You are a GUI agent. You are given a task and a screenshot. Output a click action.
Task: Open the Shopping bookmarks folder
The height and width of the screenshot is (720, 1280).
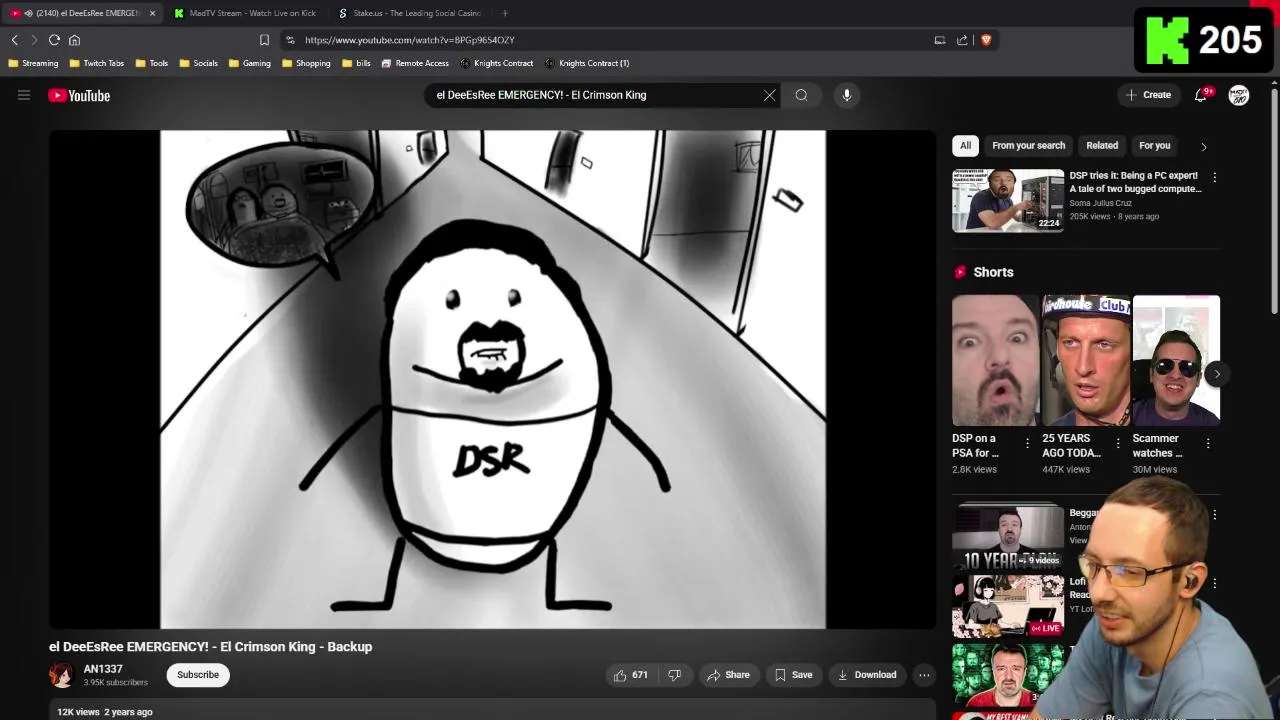click(x=306, y=63)
